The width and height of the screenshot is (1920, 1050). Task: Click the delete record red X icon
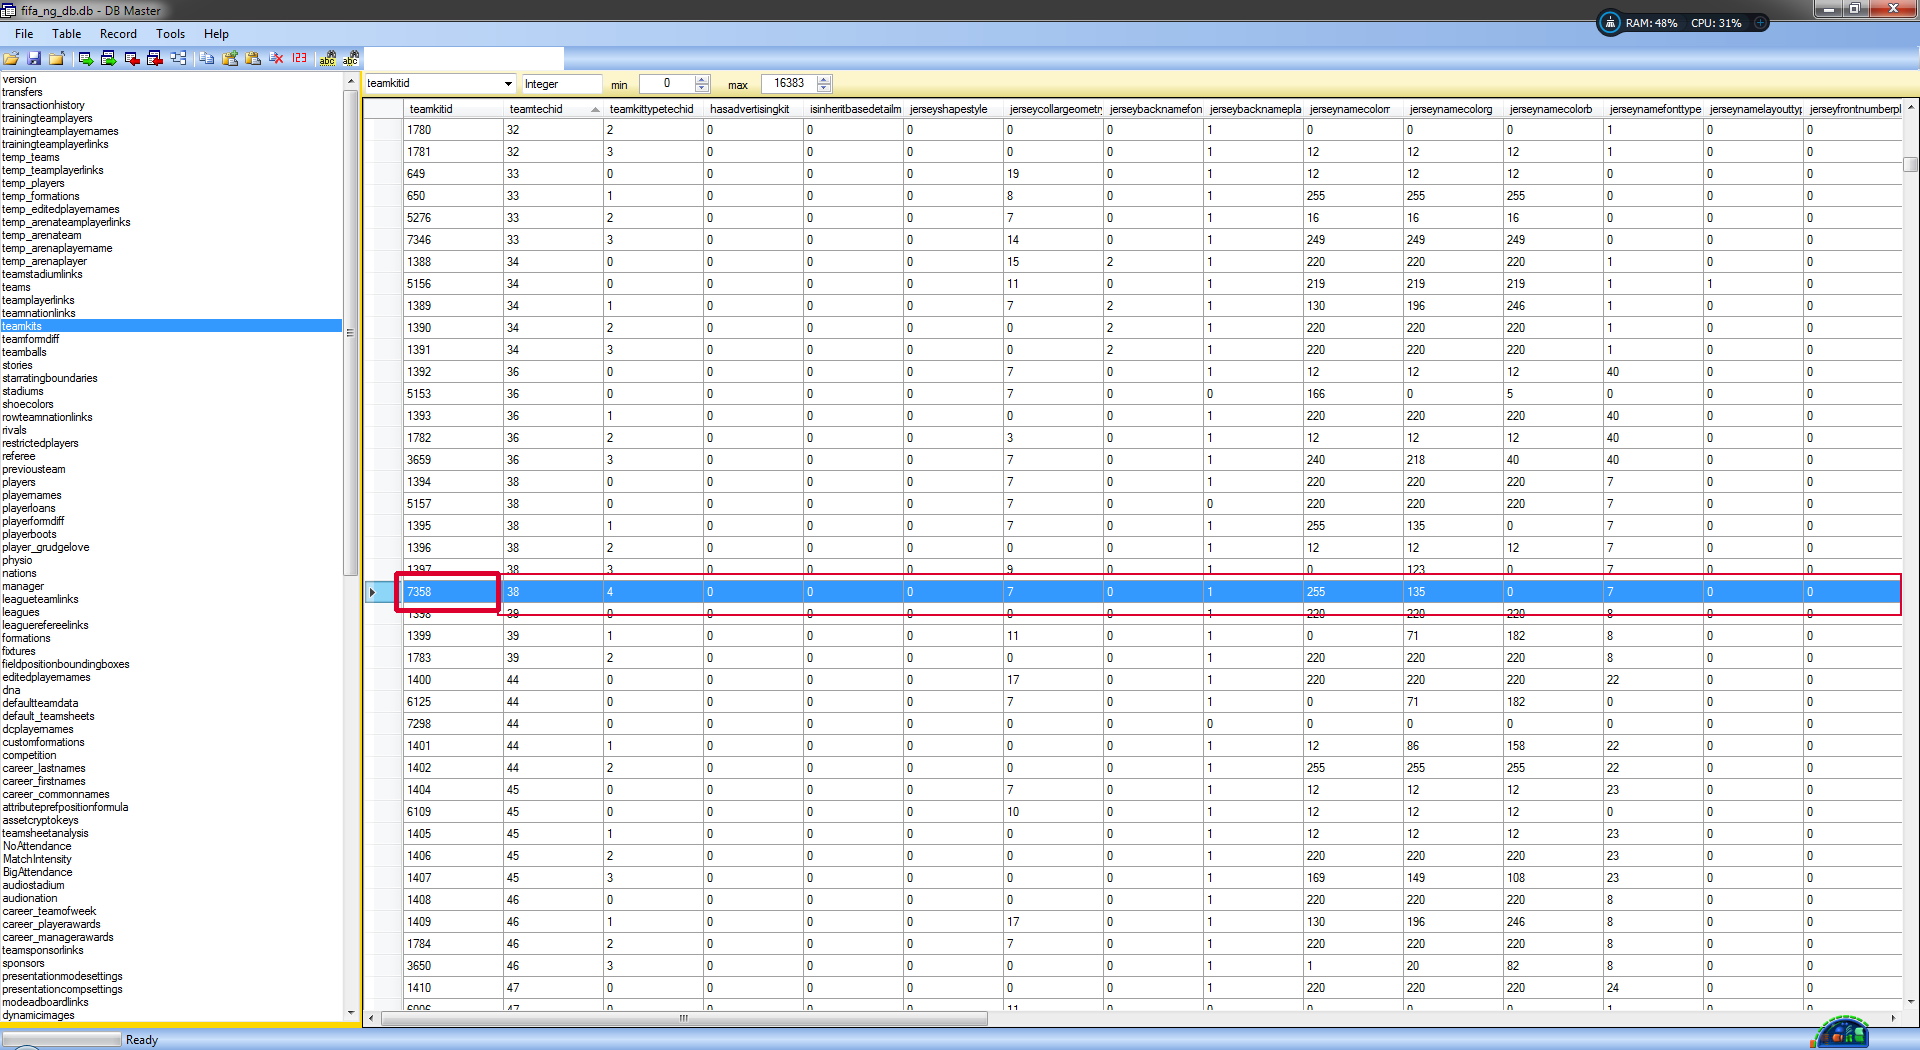276,59
